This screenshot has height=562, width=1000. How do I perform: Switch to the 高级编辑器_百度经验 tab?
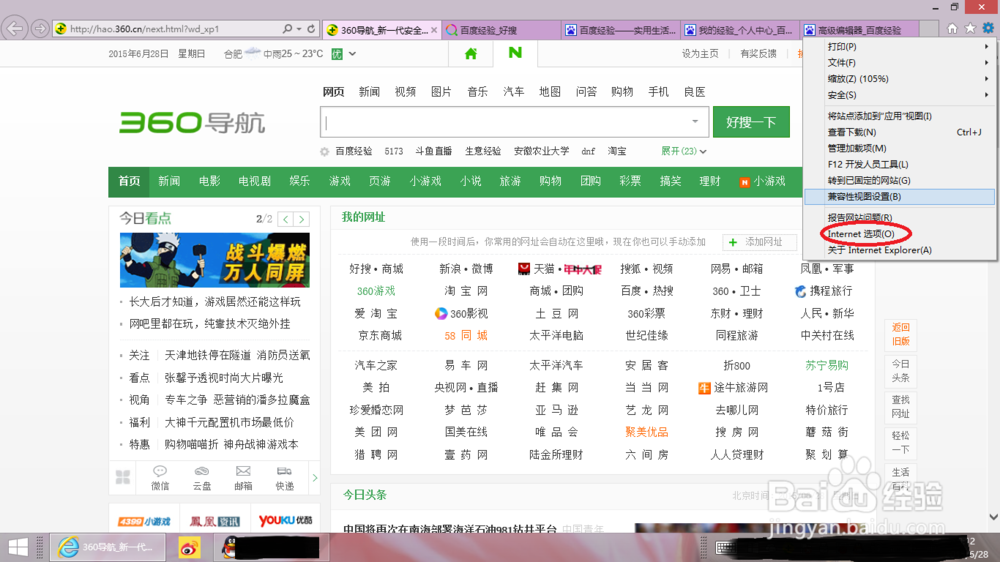point(860,30)
